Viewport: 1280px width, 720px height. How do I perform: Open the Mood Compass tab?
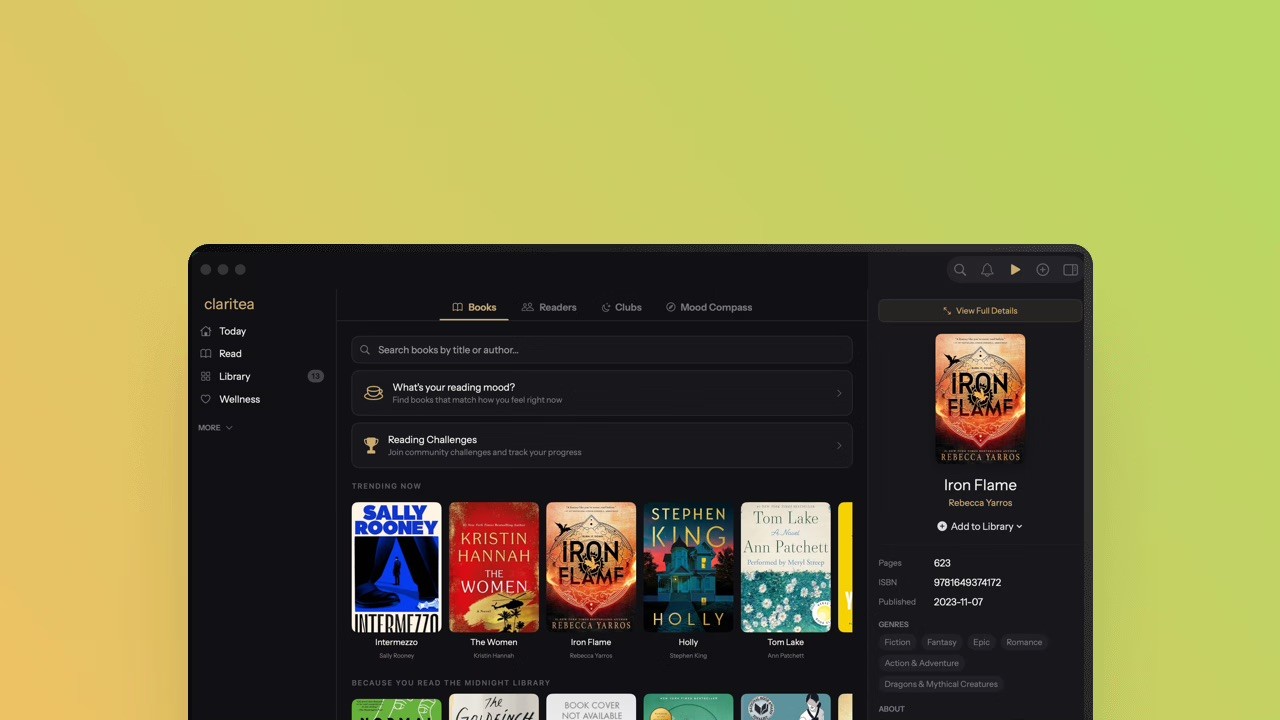point(709,307)
